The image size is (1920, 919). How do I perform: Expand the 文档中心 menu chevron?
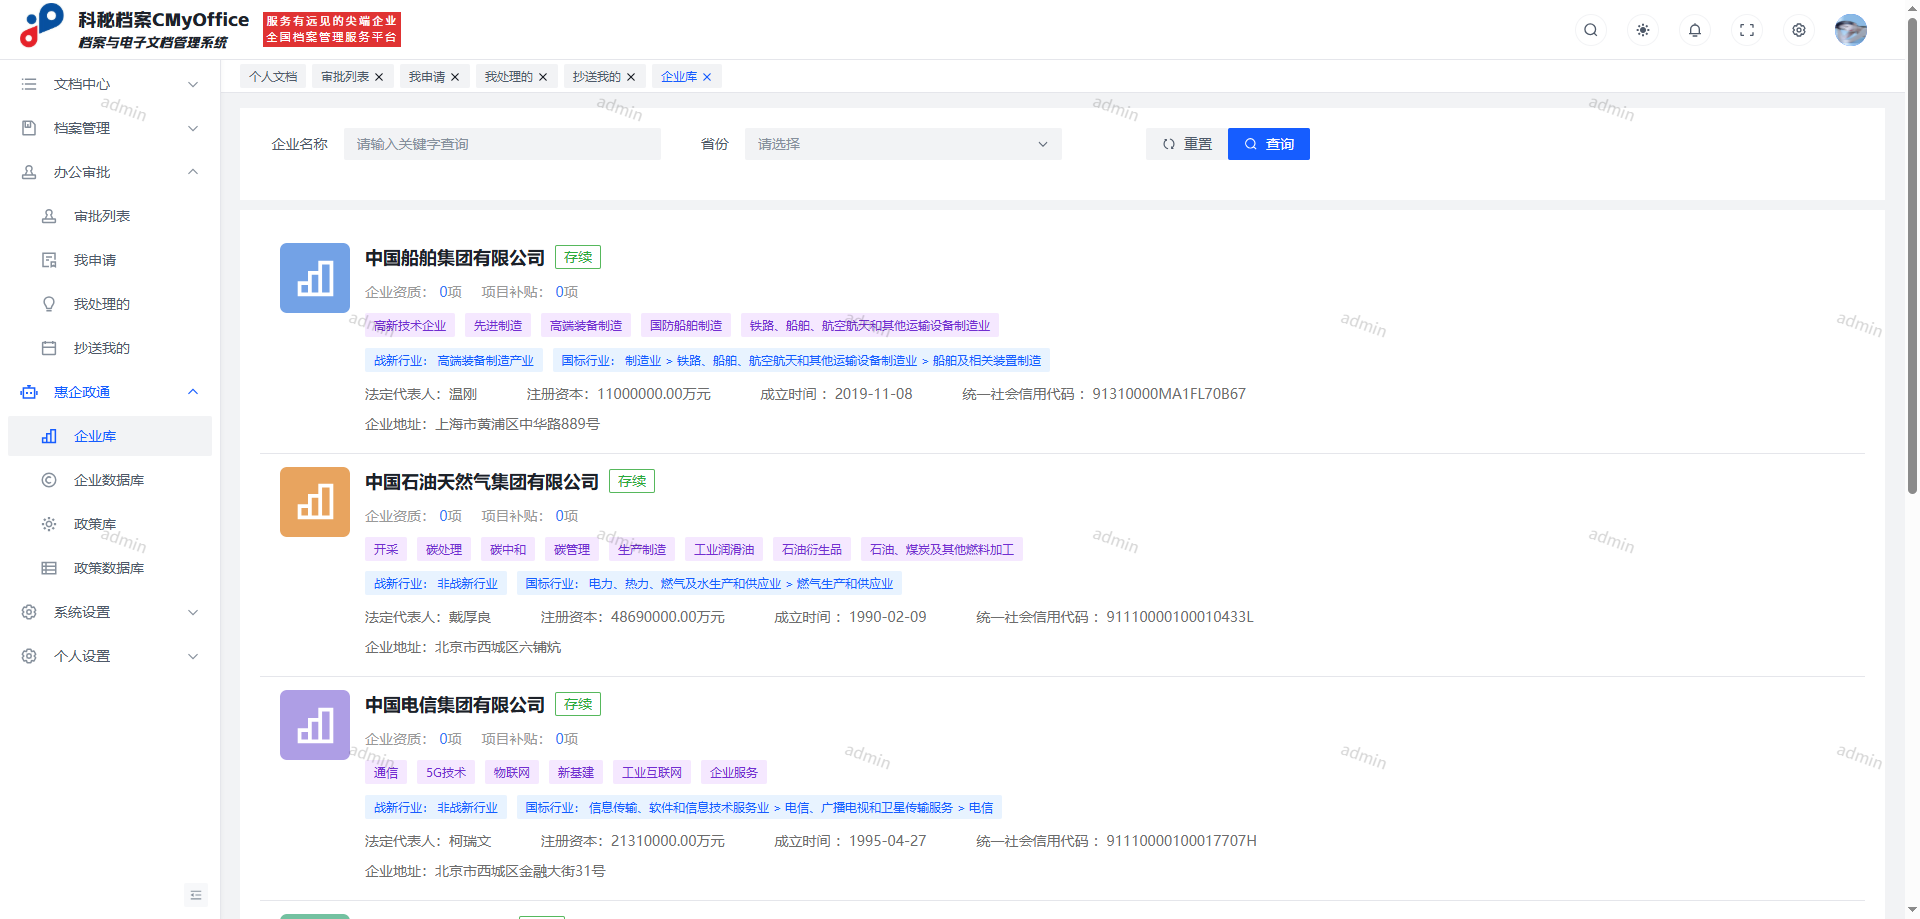tap(193, 84)
